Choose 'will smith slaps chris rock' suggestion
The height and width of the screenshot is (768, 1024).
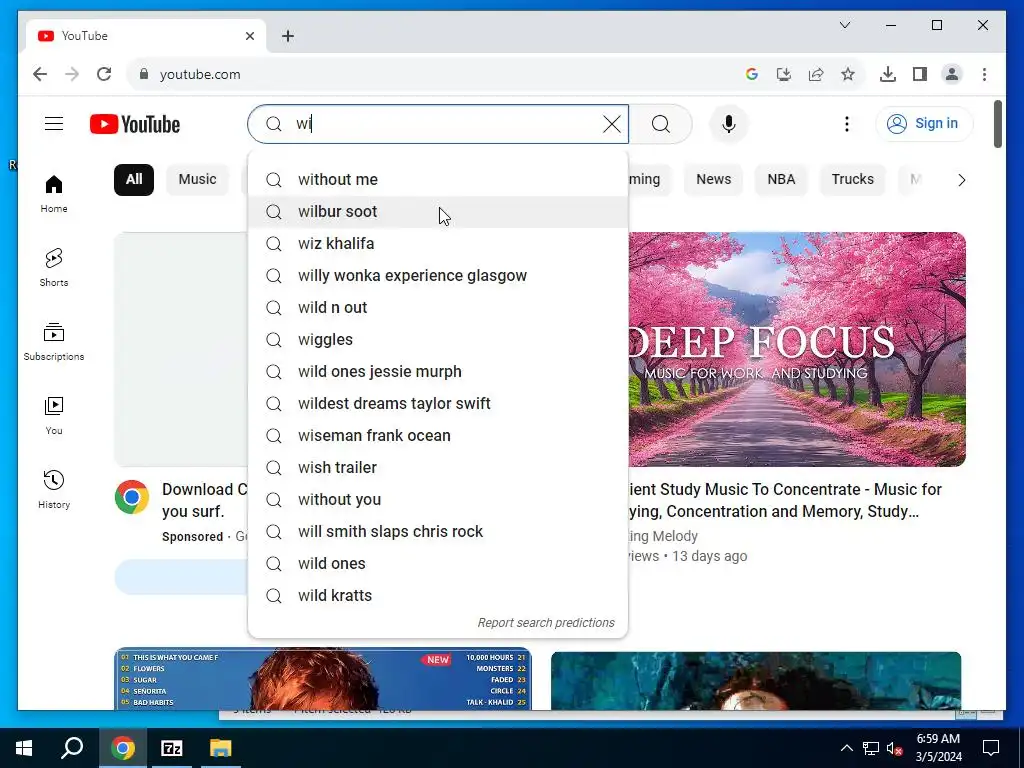[x=438, y=532]
